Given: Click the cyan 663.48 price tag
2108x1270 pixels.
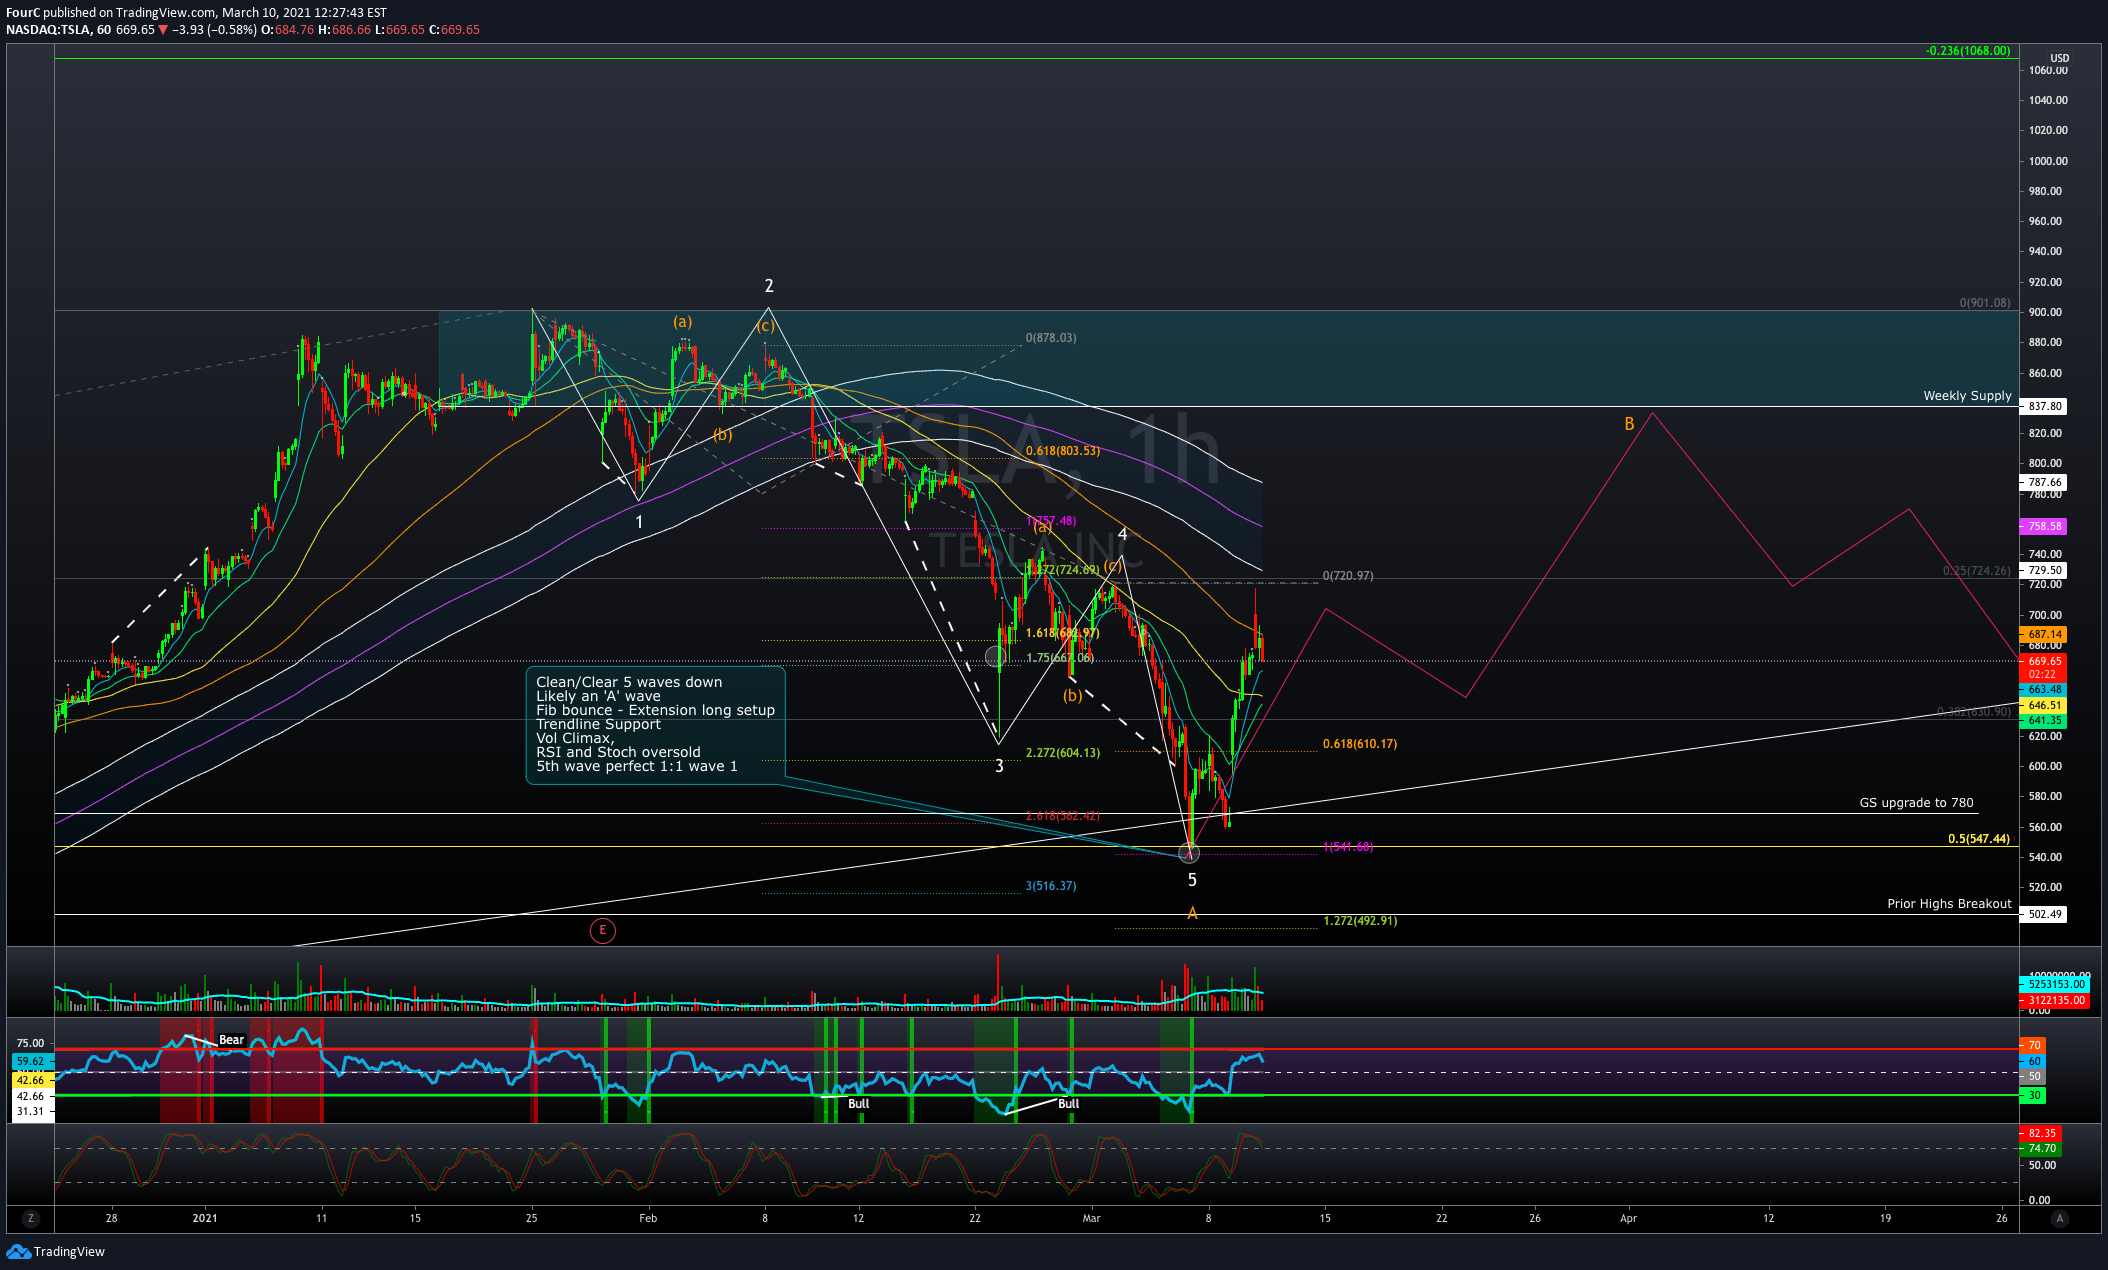Looking at the screenshot, I should tap(2044, 690).
